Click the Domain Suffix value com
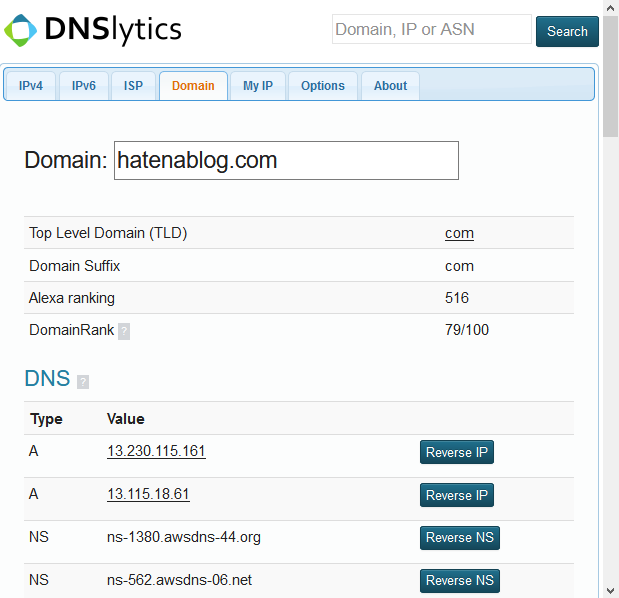 point(459,266)
